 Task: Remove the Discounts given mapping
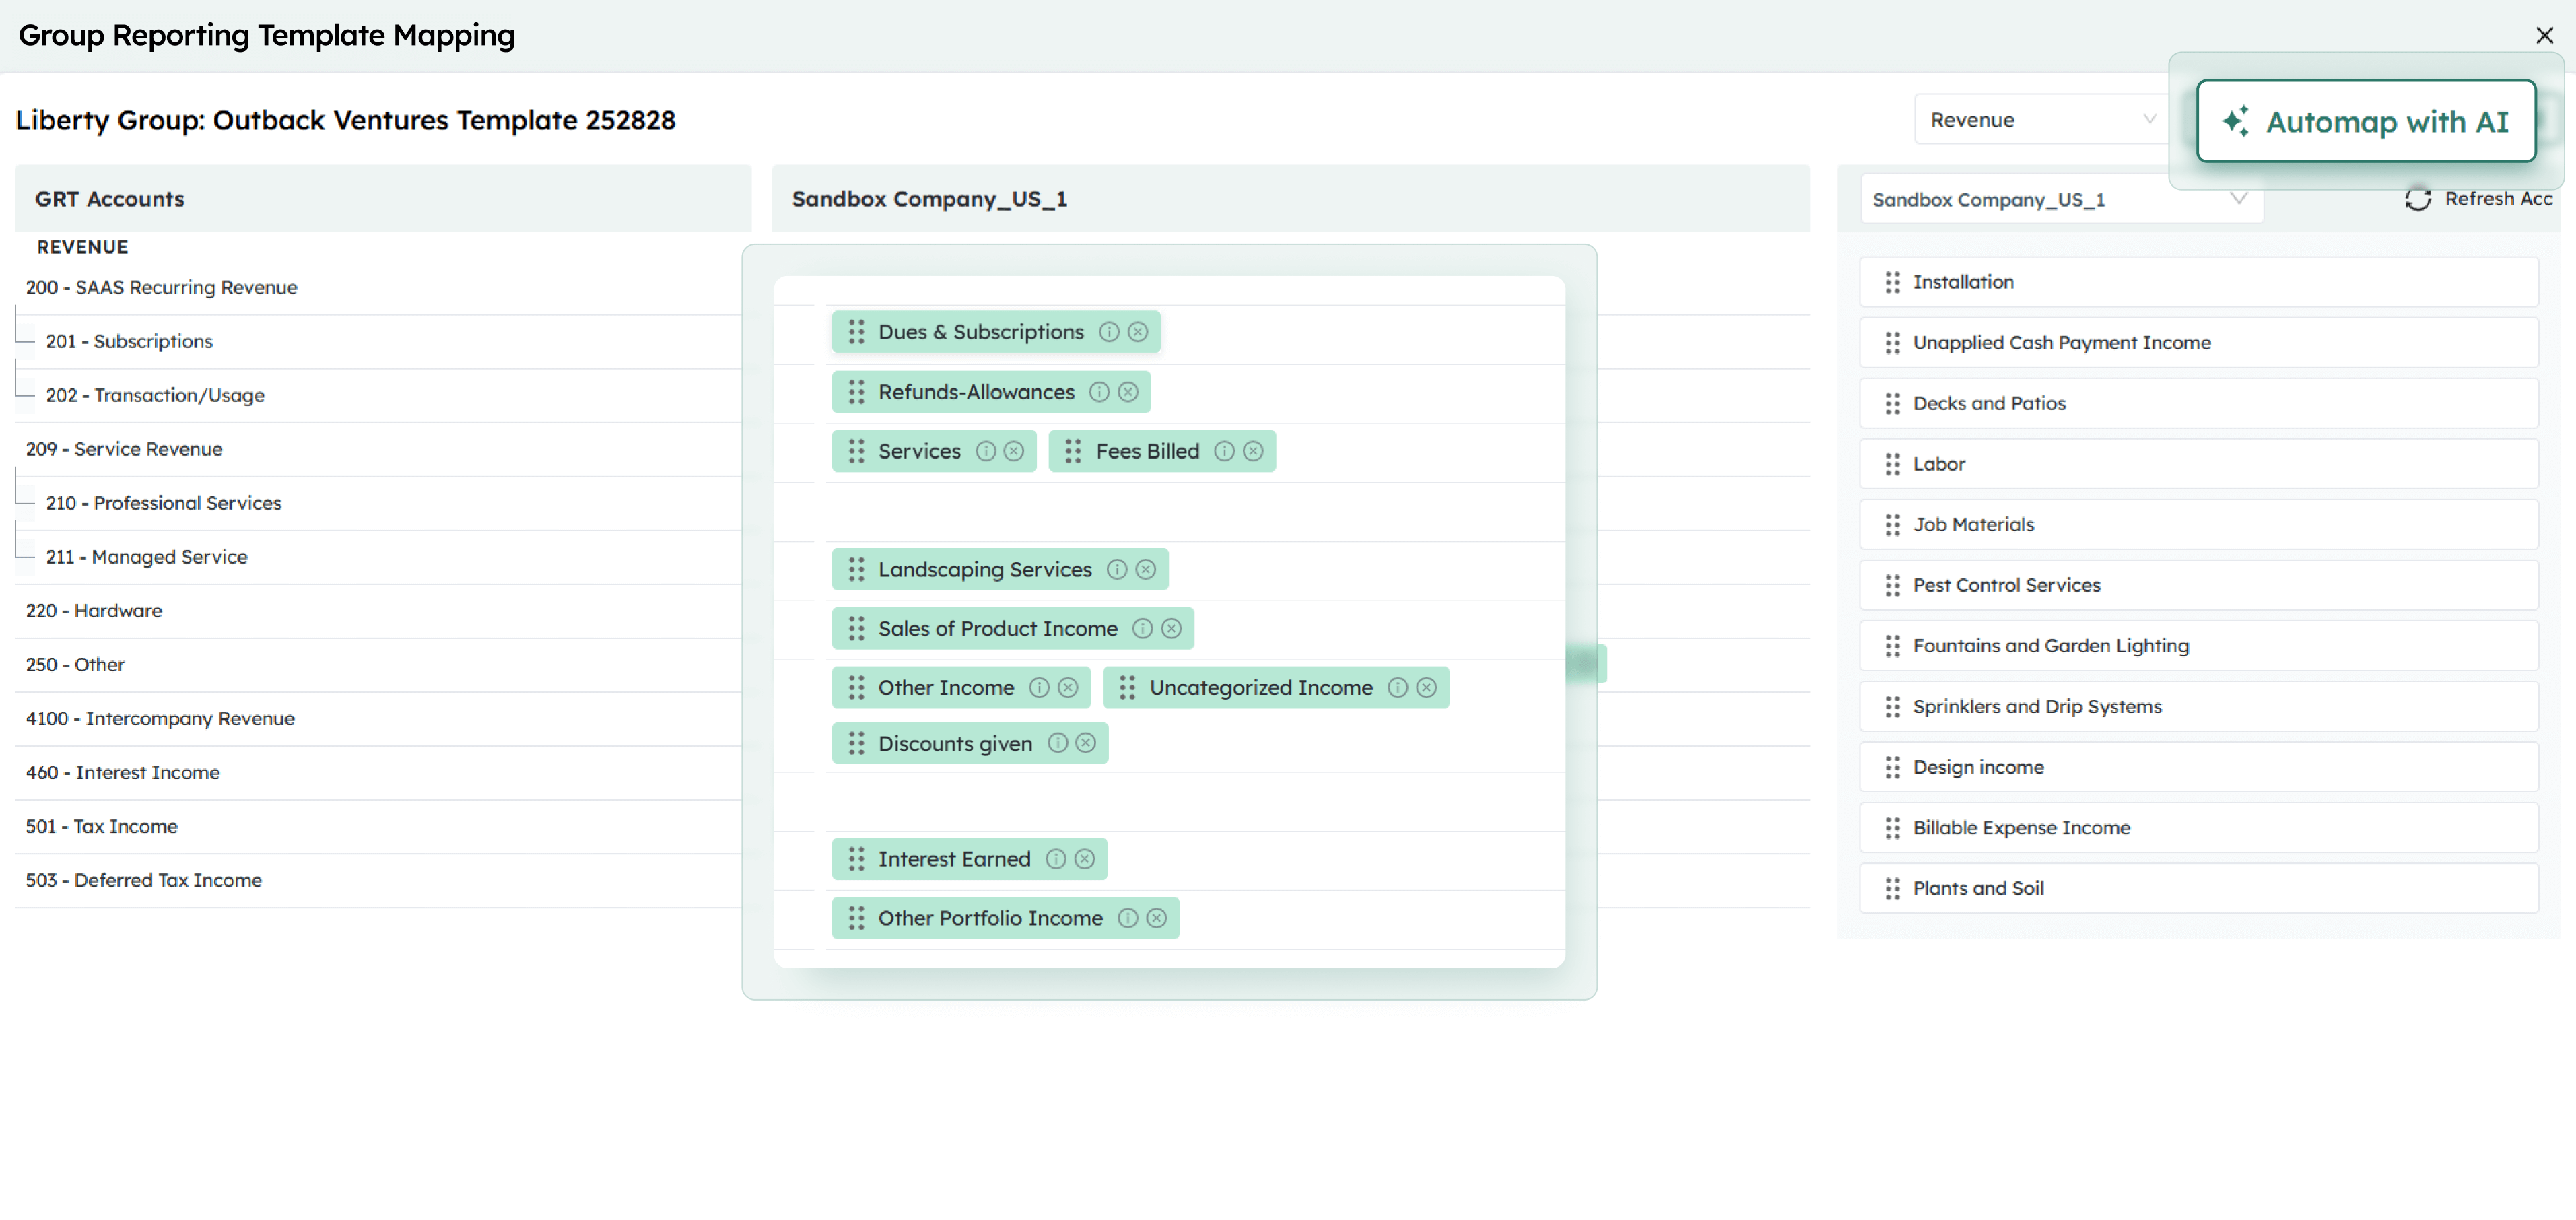[1086, 743]
